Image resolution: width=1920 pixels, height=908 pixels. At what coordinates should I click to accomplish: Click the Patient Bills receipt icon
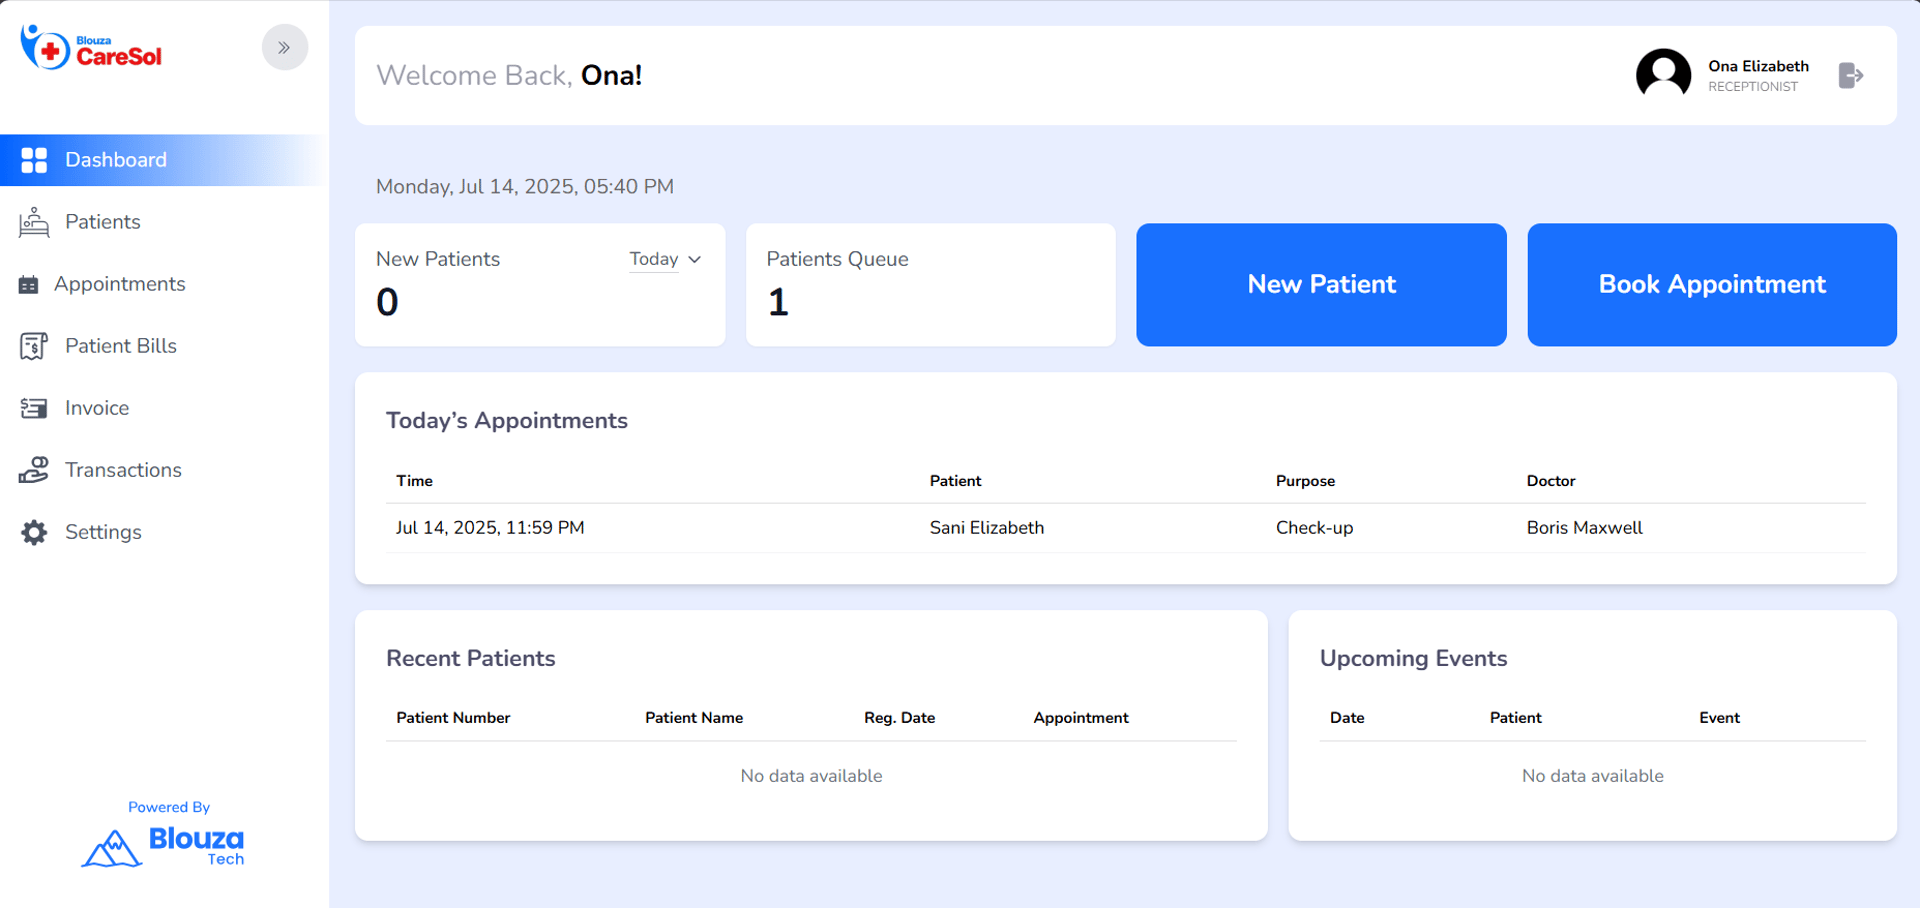tap(34, 346)
